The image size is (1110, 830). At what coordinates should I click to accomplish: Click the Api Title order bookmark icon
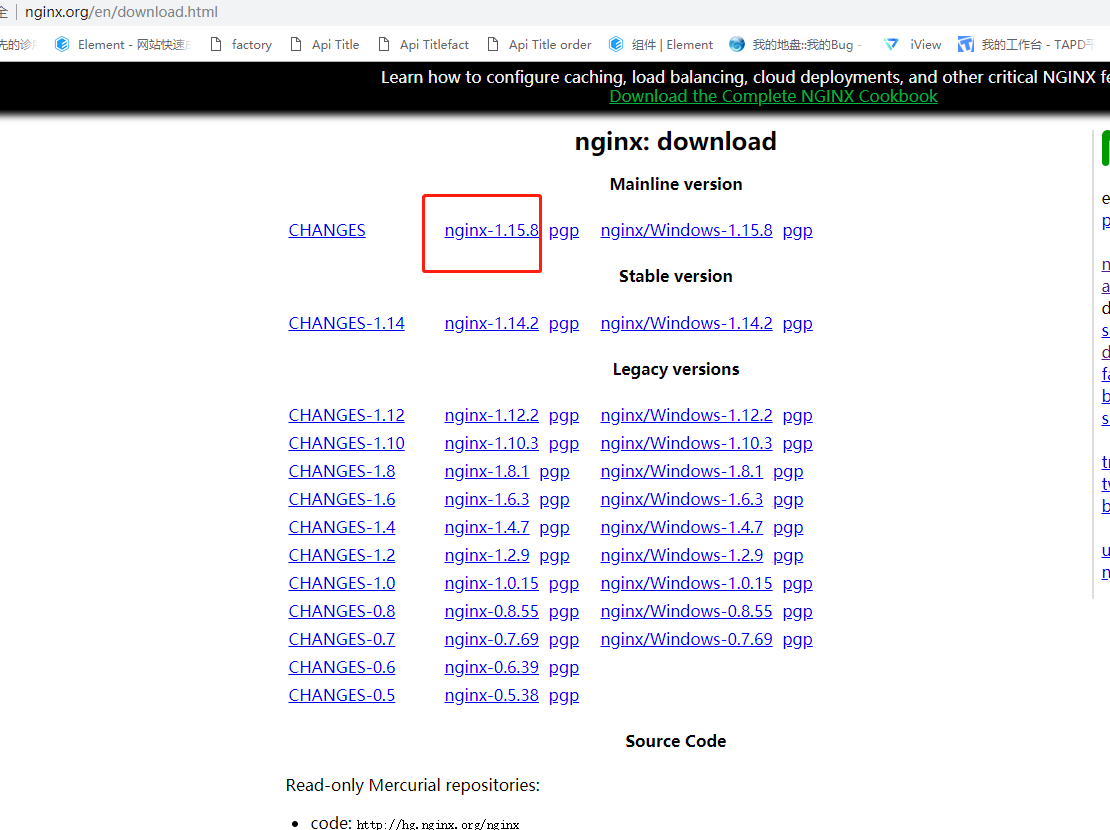tap(493, 45)
